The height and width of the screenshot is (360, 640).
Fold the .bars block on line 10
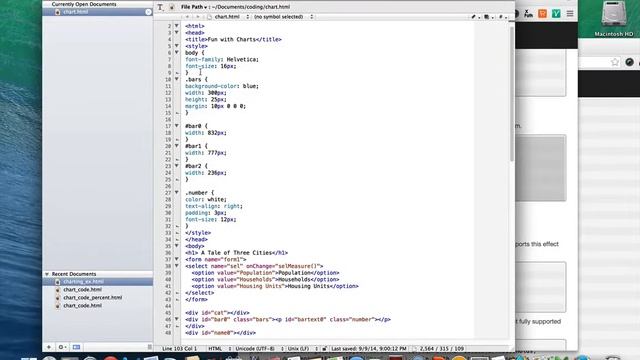click(177, 79)
